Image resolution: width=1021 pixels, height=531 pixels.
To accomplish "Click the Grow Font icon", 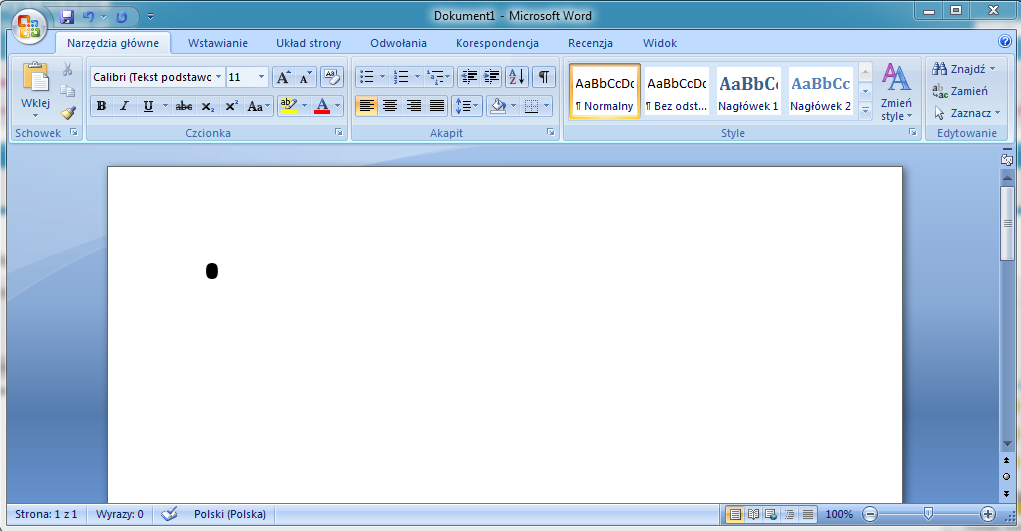I will pyautogui.click(x=283, y=77).
